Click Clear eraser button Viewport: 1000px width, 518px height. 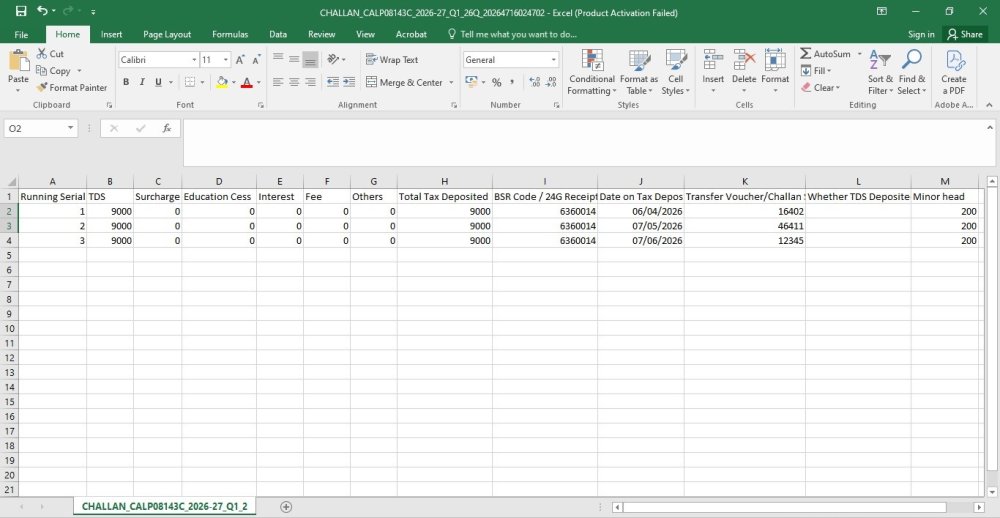point(820,87)
